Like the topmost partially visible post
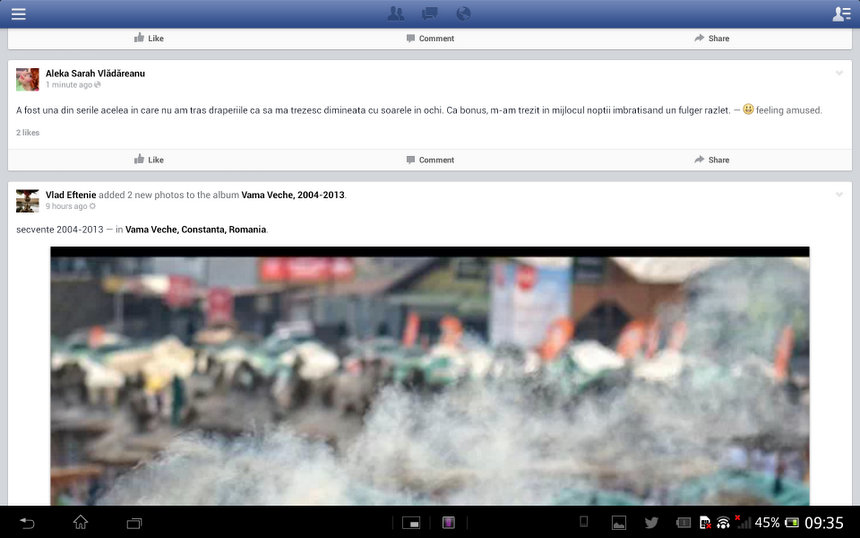This screenshot has width=860, height=538. [x=149, y=39]
